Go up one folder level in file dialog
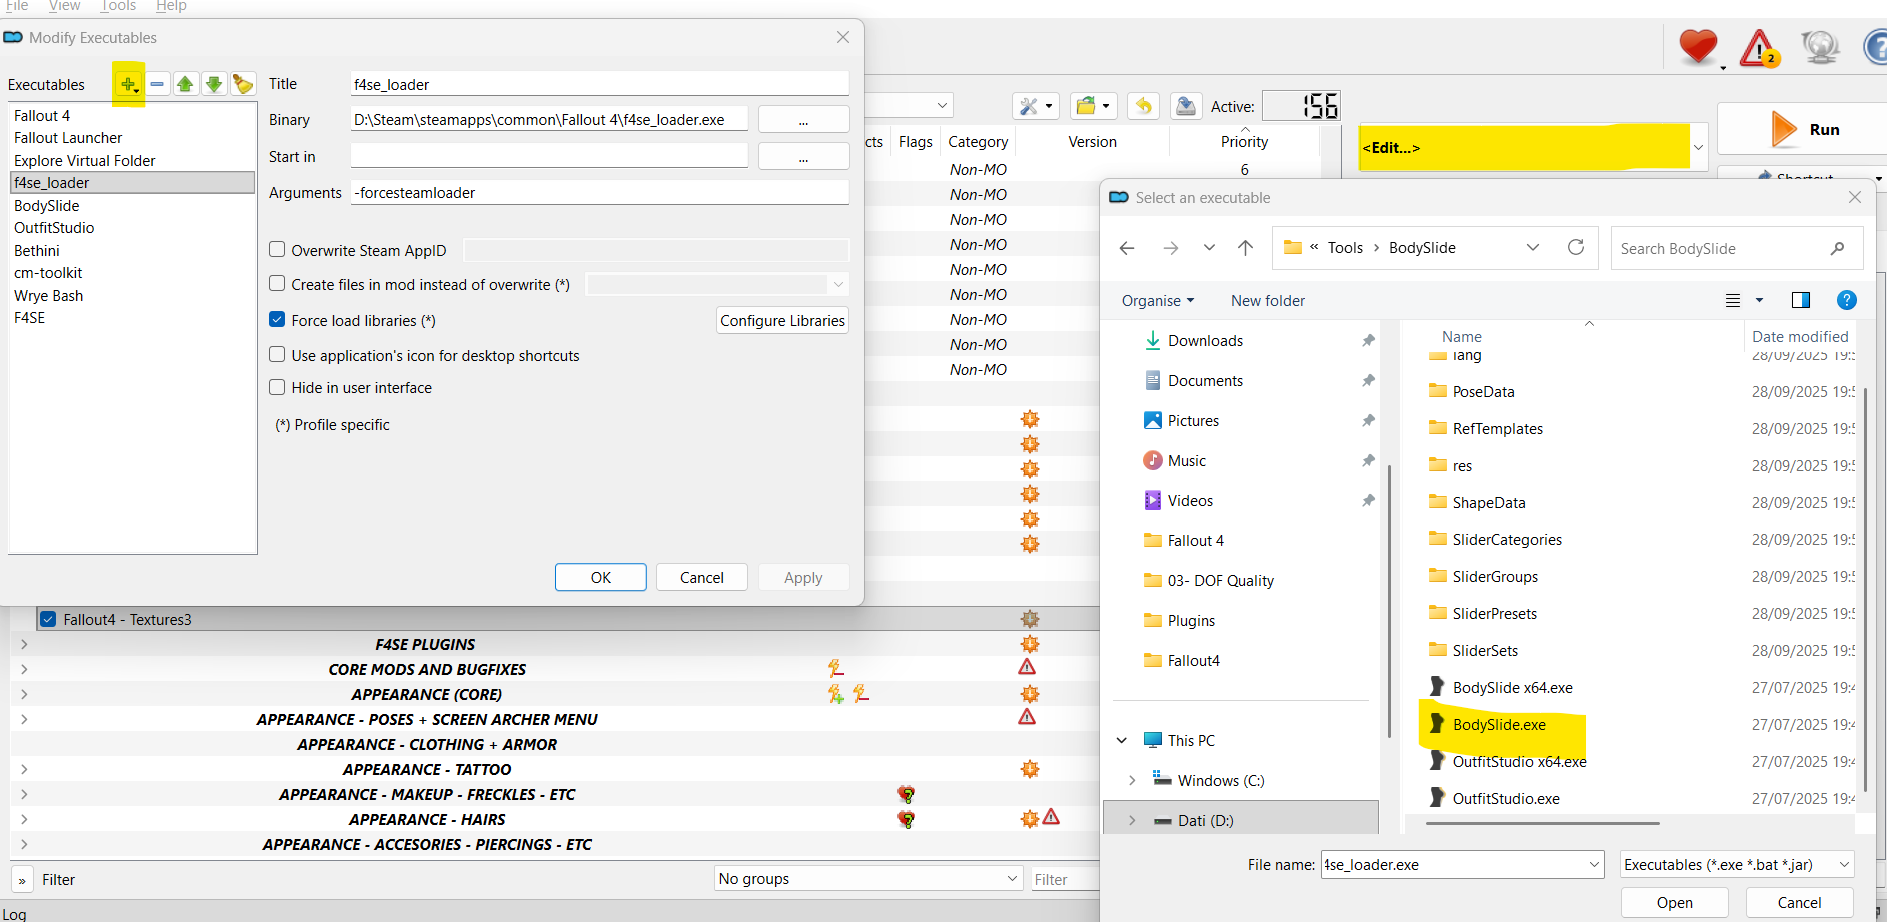Image resolution: width=1887 pixels, height=922 pixels. (1245, 248)
